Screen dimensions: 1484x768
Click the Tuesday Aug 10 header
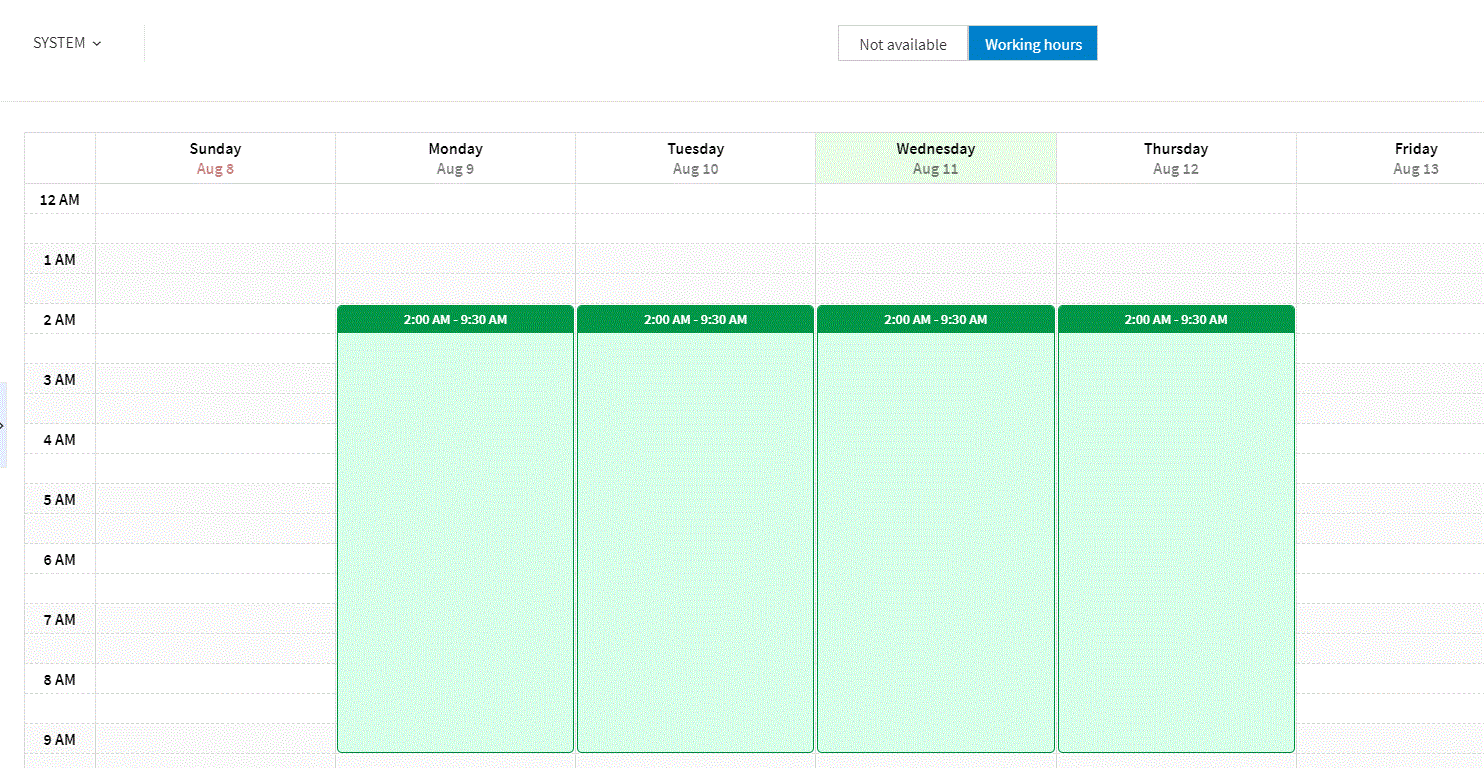pyautogui.click(x=695, y=158)
